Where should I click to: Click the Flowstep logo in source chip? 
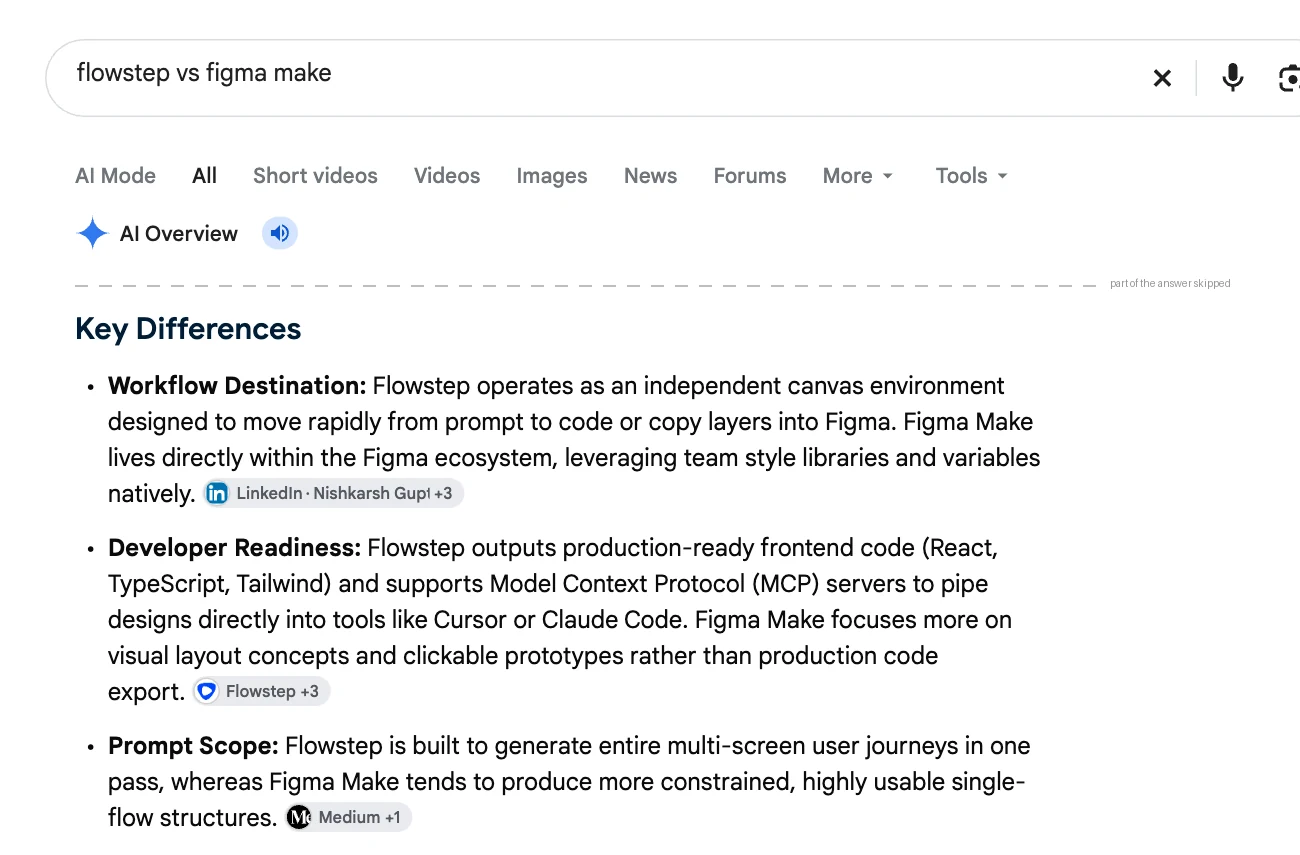click(x=206, y=691)
